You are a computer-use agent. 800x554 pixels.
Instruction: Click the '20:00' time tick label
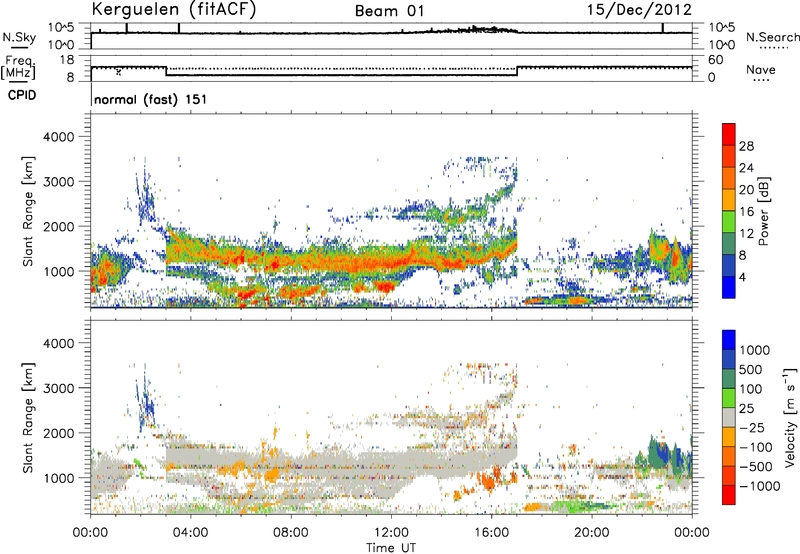tap(592, 533)
